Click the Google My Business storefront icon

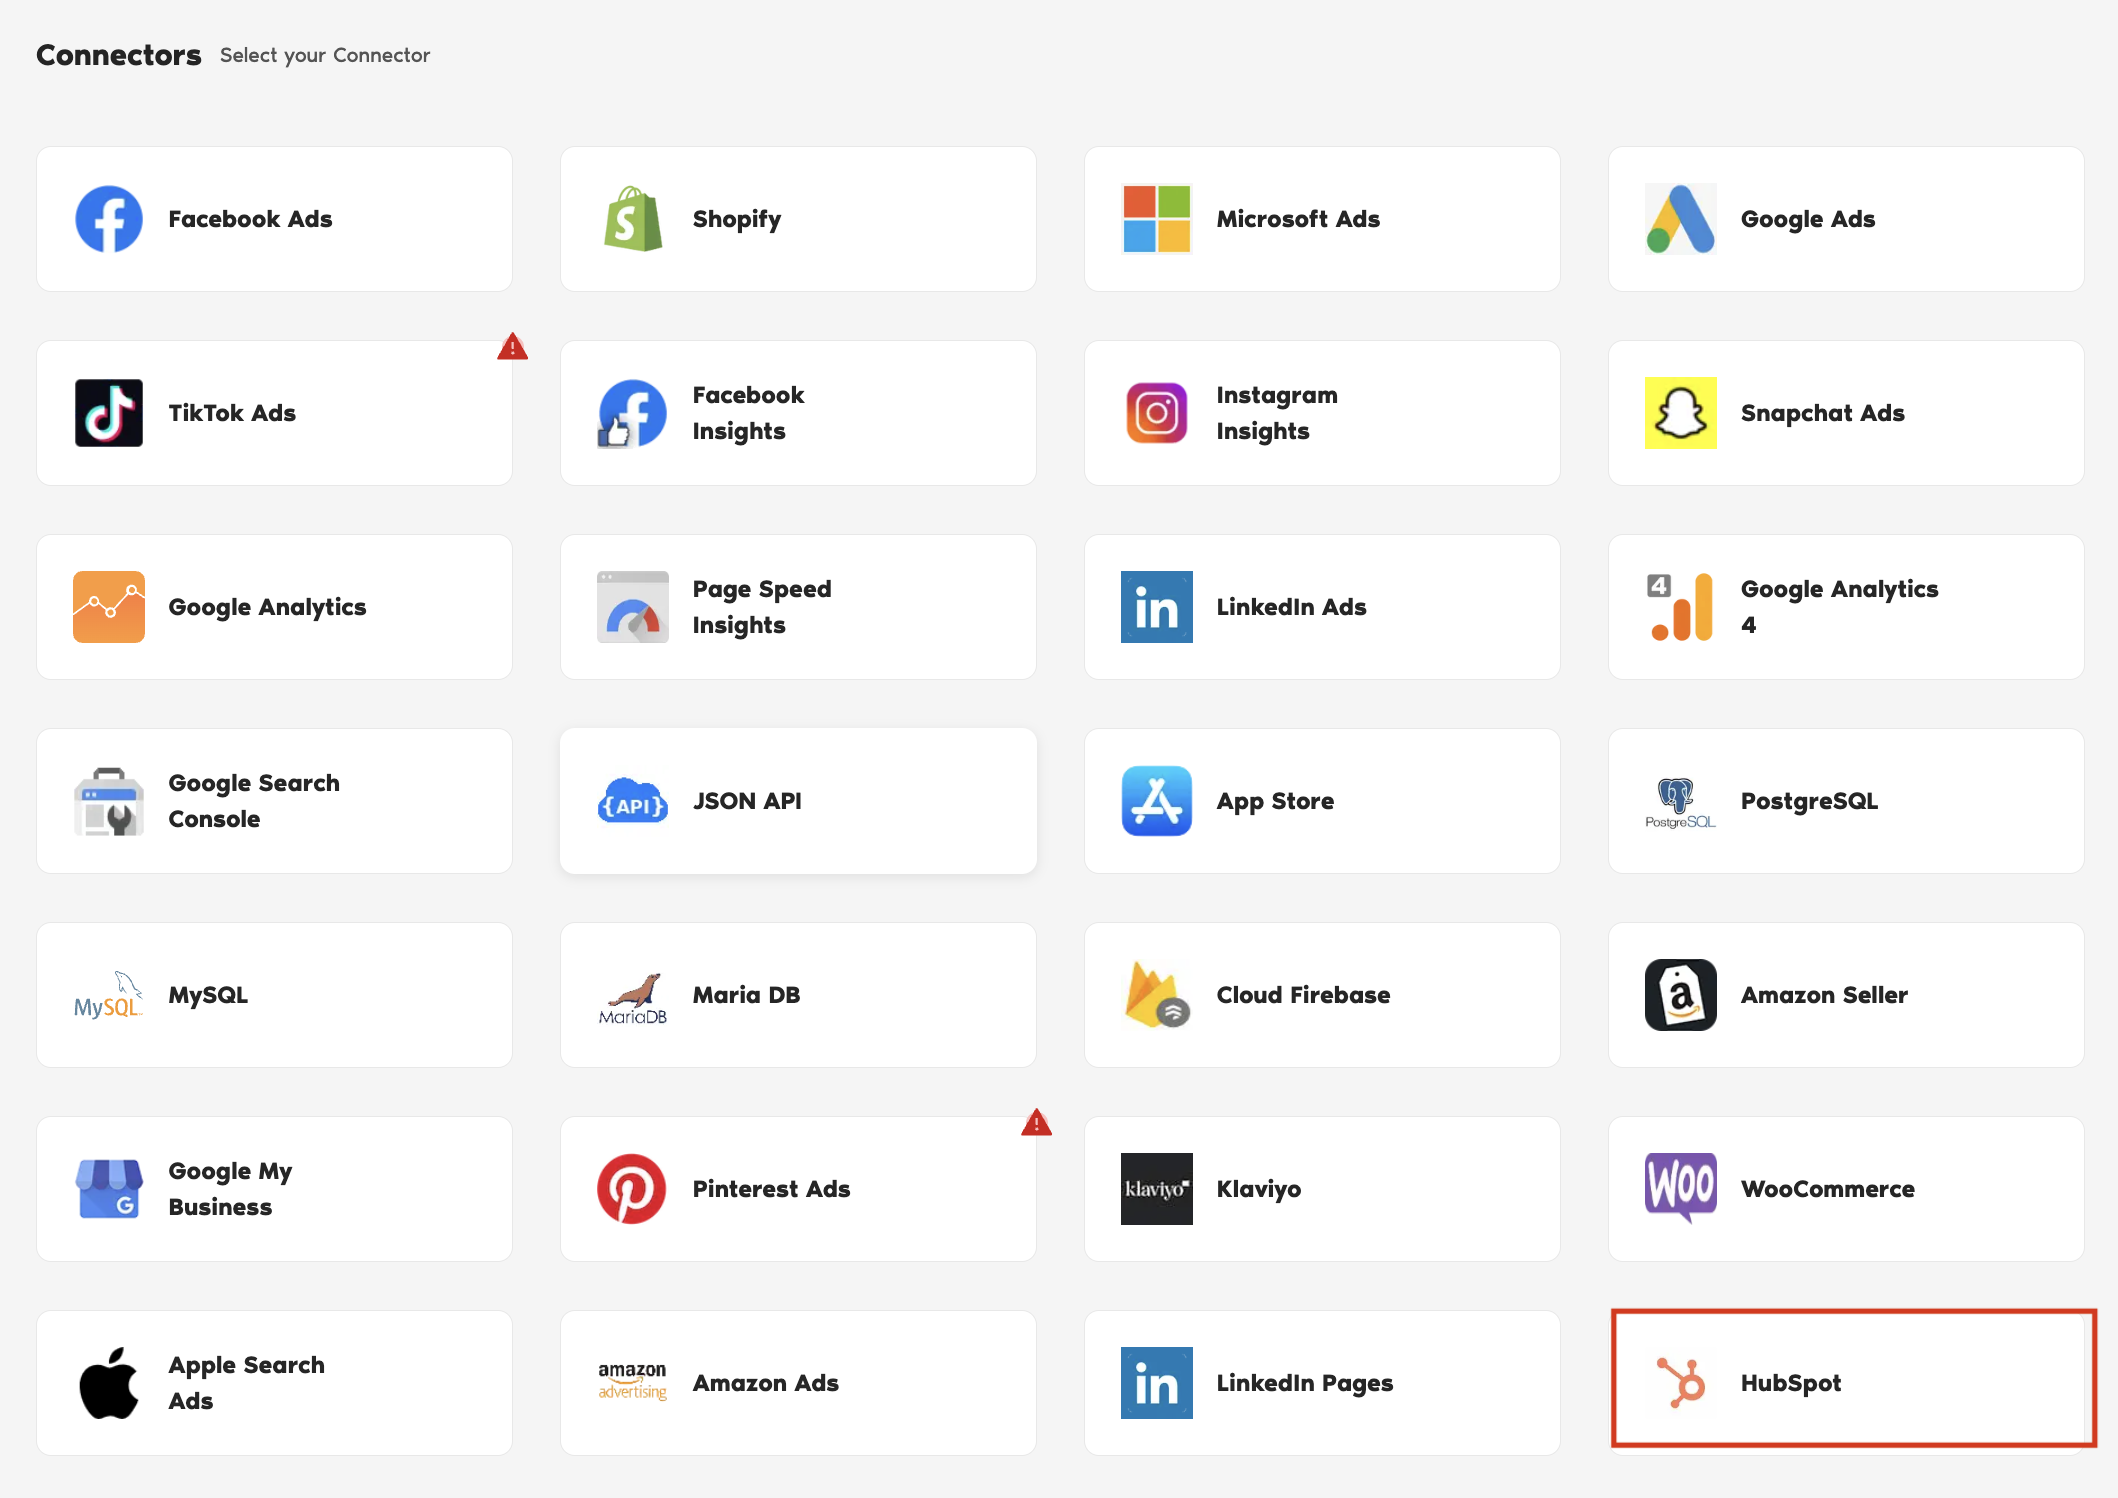click(109, 1189)
